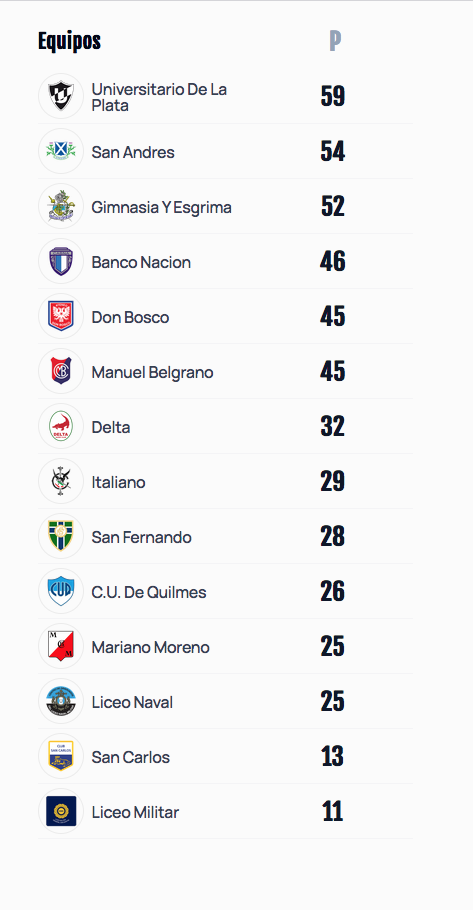The height and width of the screenshot is (910, 473).
Task: Open the Manuel Belgrano club badge
Action: [x=61, y=371]
